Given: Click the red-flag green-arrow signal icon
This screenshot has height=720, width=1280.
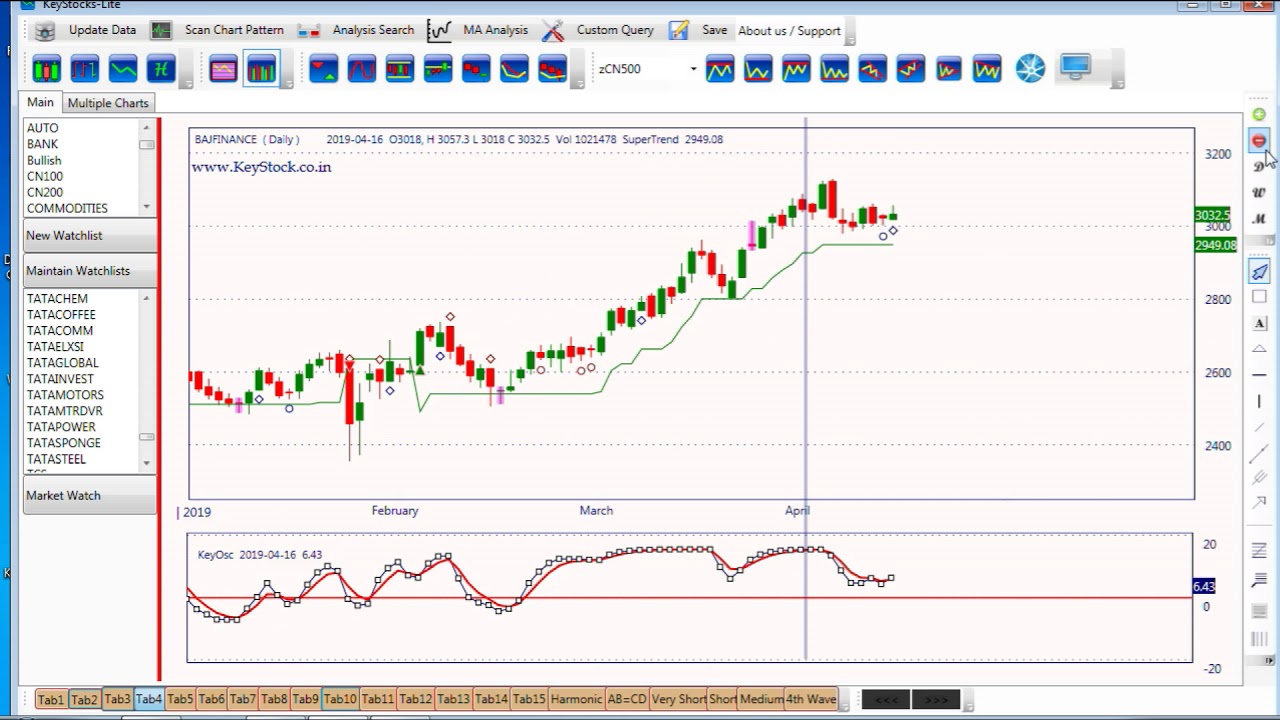Looking at the screenshot, I should [323, 69].
